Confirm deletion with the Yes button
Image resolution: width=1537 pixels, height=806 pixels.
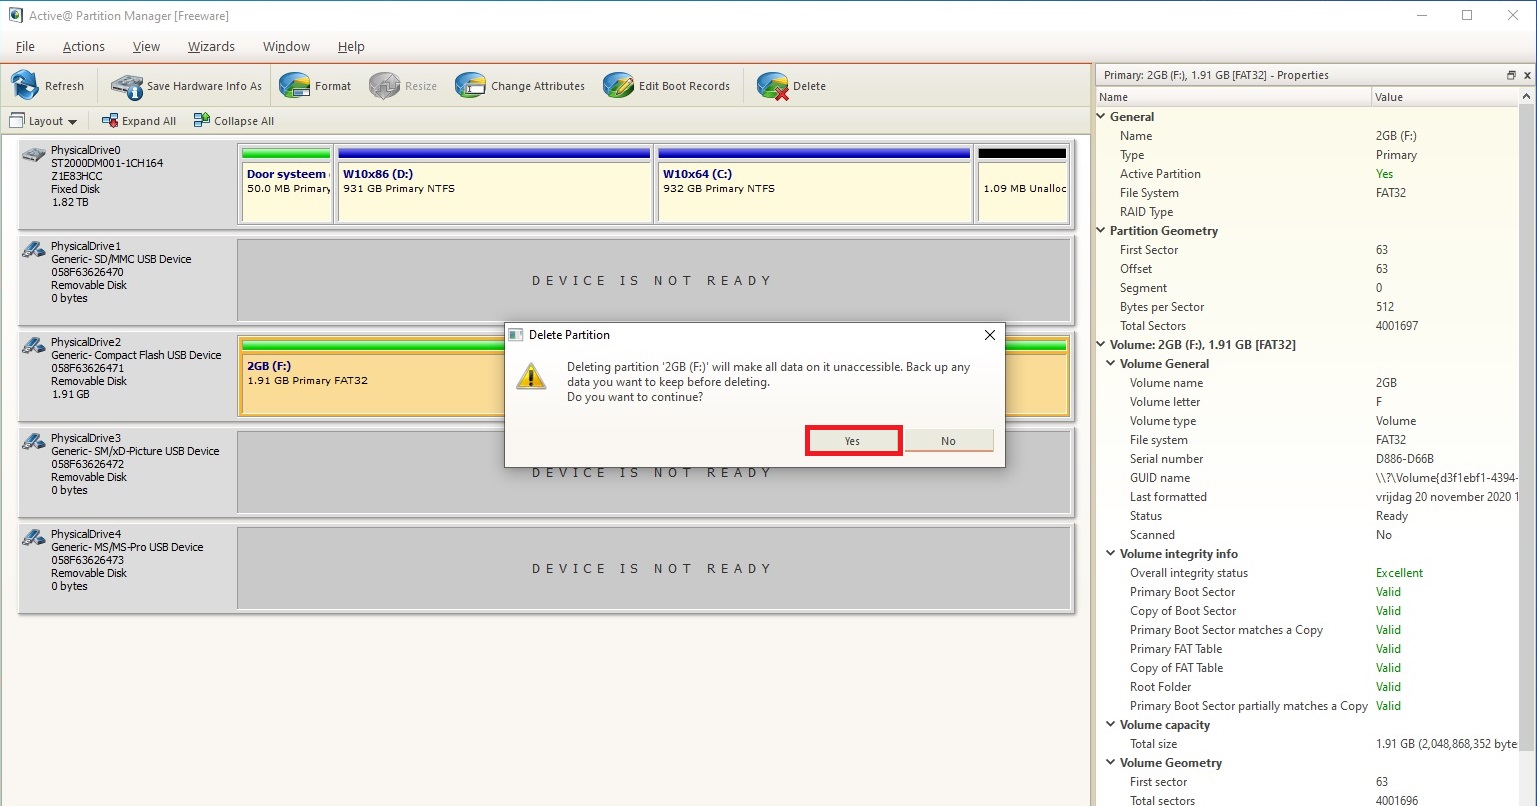point(852,441)
